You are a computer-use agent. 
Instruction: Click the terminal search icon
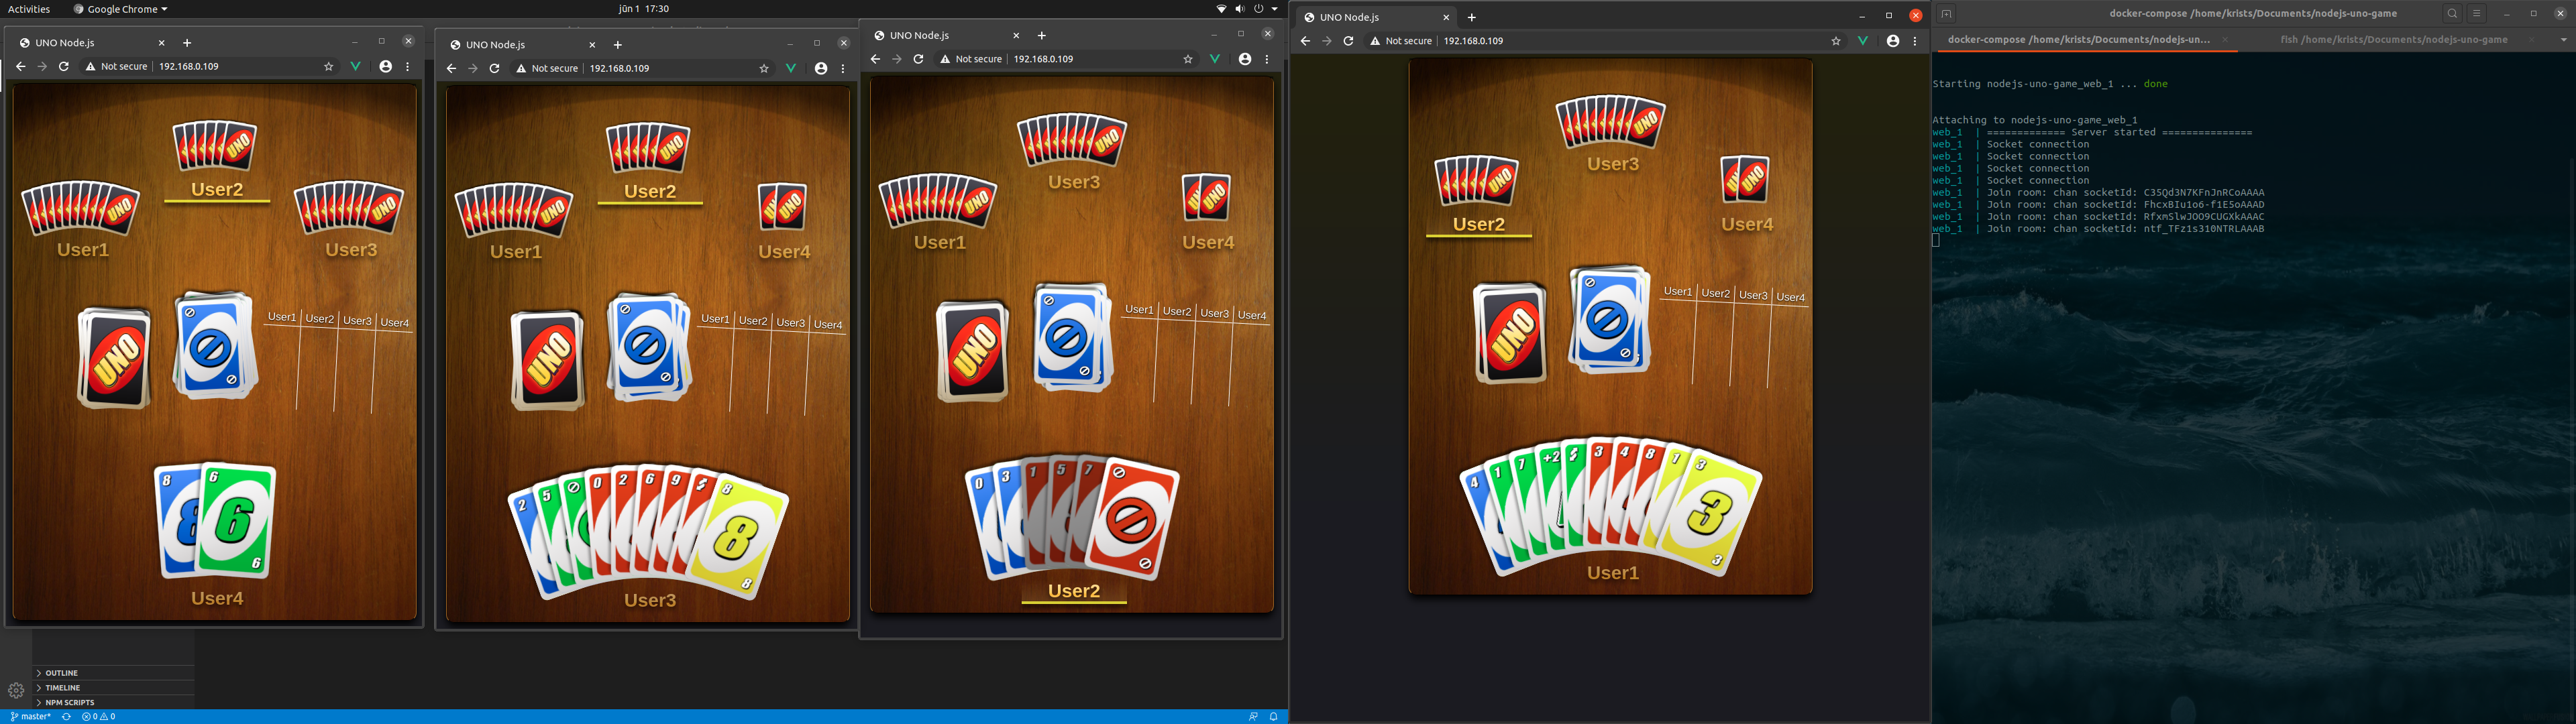pos(2452,14)
